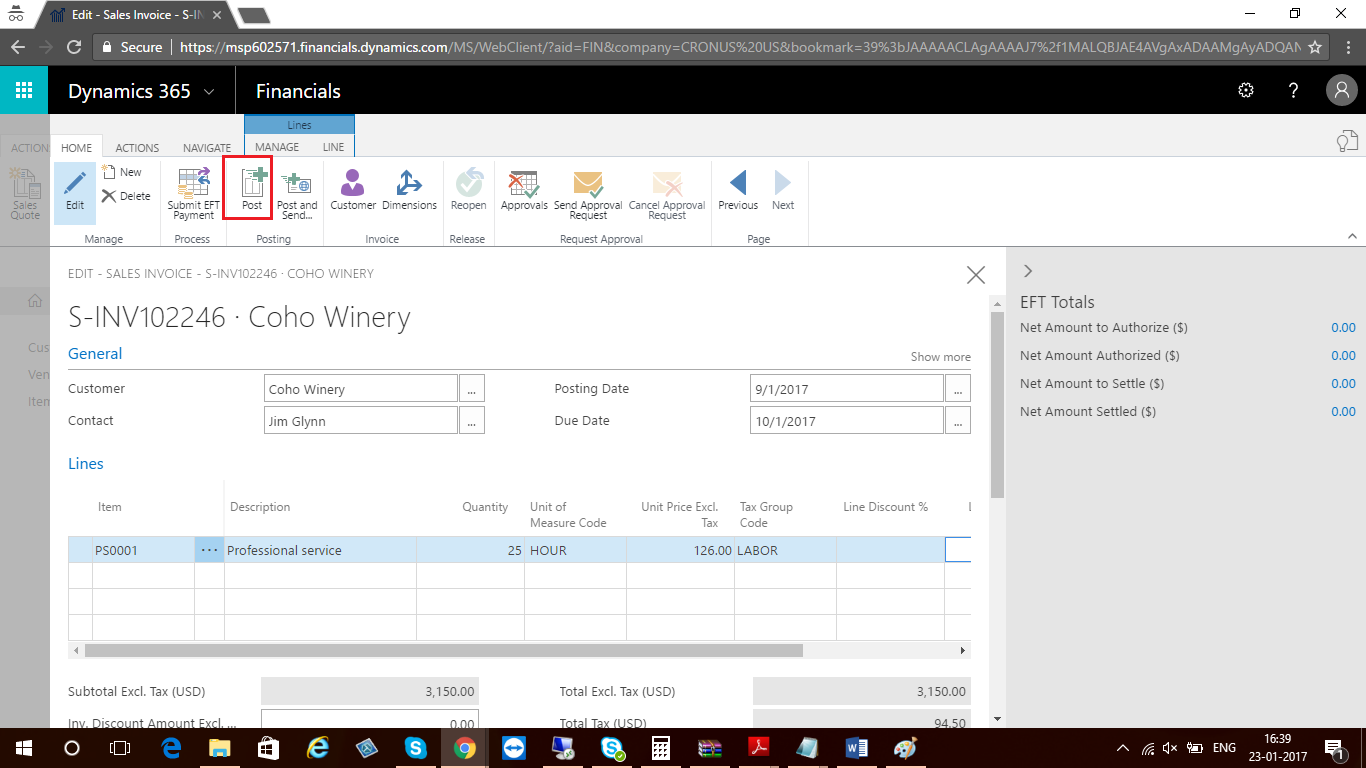
Task: Switch to the LINE tab
Action: 333,147
